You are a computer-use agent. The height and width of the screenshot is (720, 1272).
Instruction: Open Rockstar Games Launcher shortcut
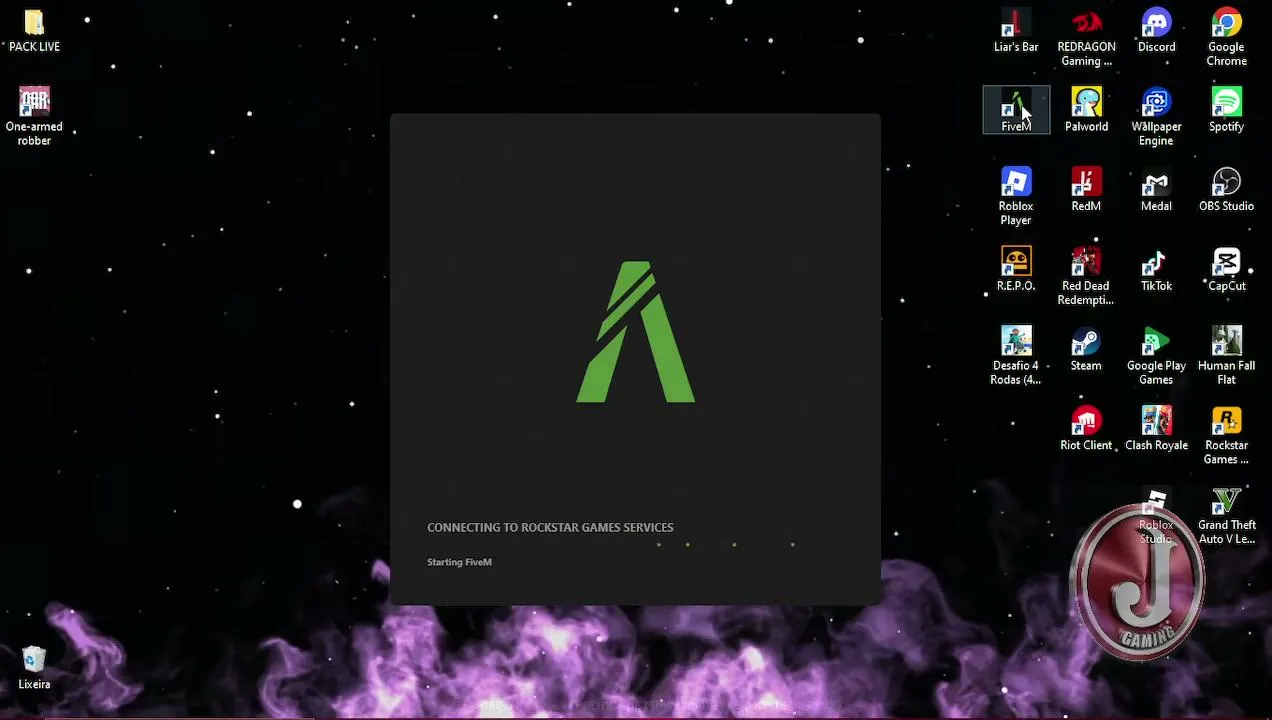click(1226, 436)
